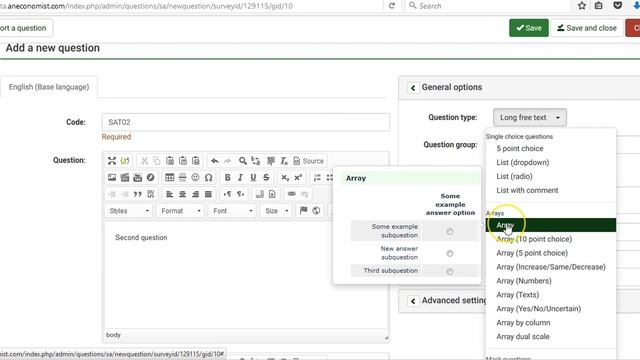Screen dimensions: 640x360
Task: Insert special character Omega symbol
Action: pyautogui.click(x=209, y=178)
